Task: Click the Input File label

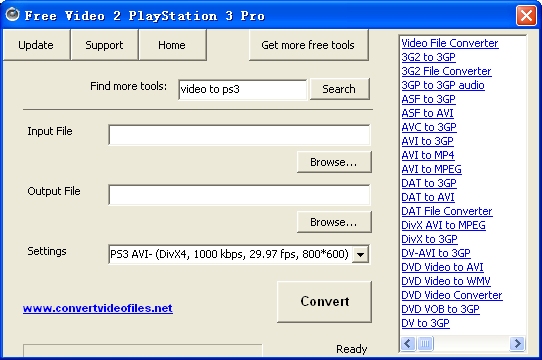Action: click(x=50, y=131)
